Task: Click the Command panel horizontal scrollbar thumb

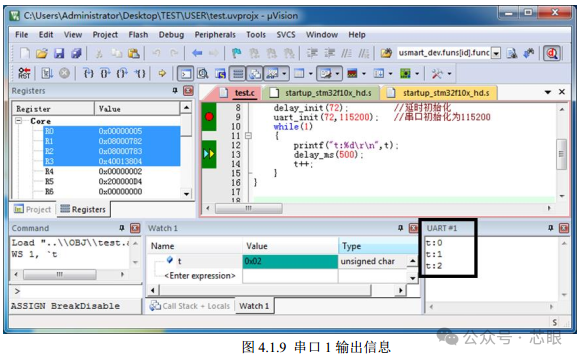Action: pos(60,274)
